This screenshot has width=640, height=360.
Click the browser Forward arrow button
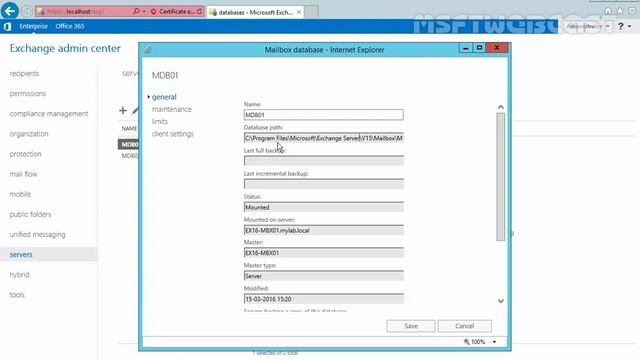27,11
